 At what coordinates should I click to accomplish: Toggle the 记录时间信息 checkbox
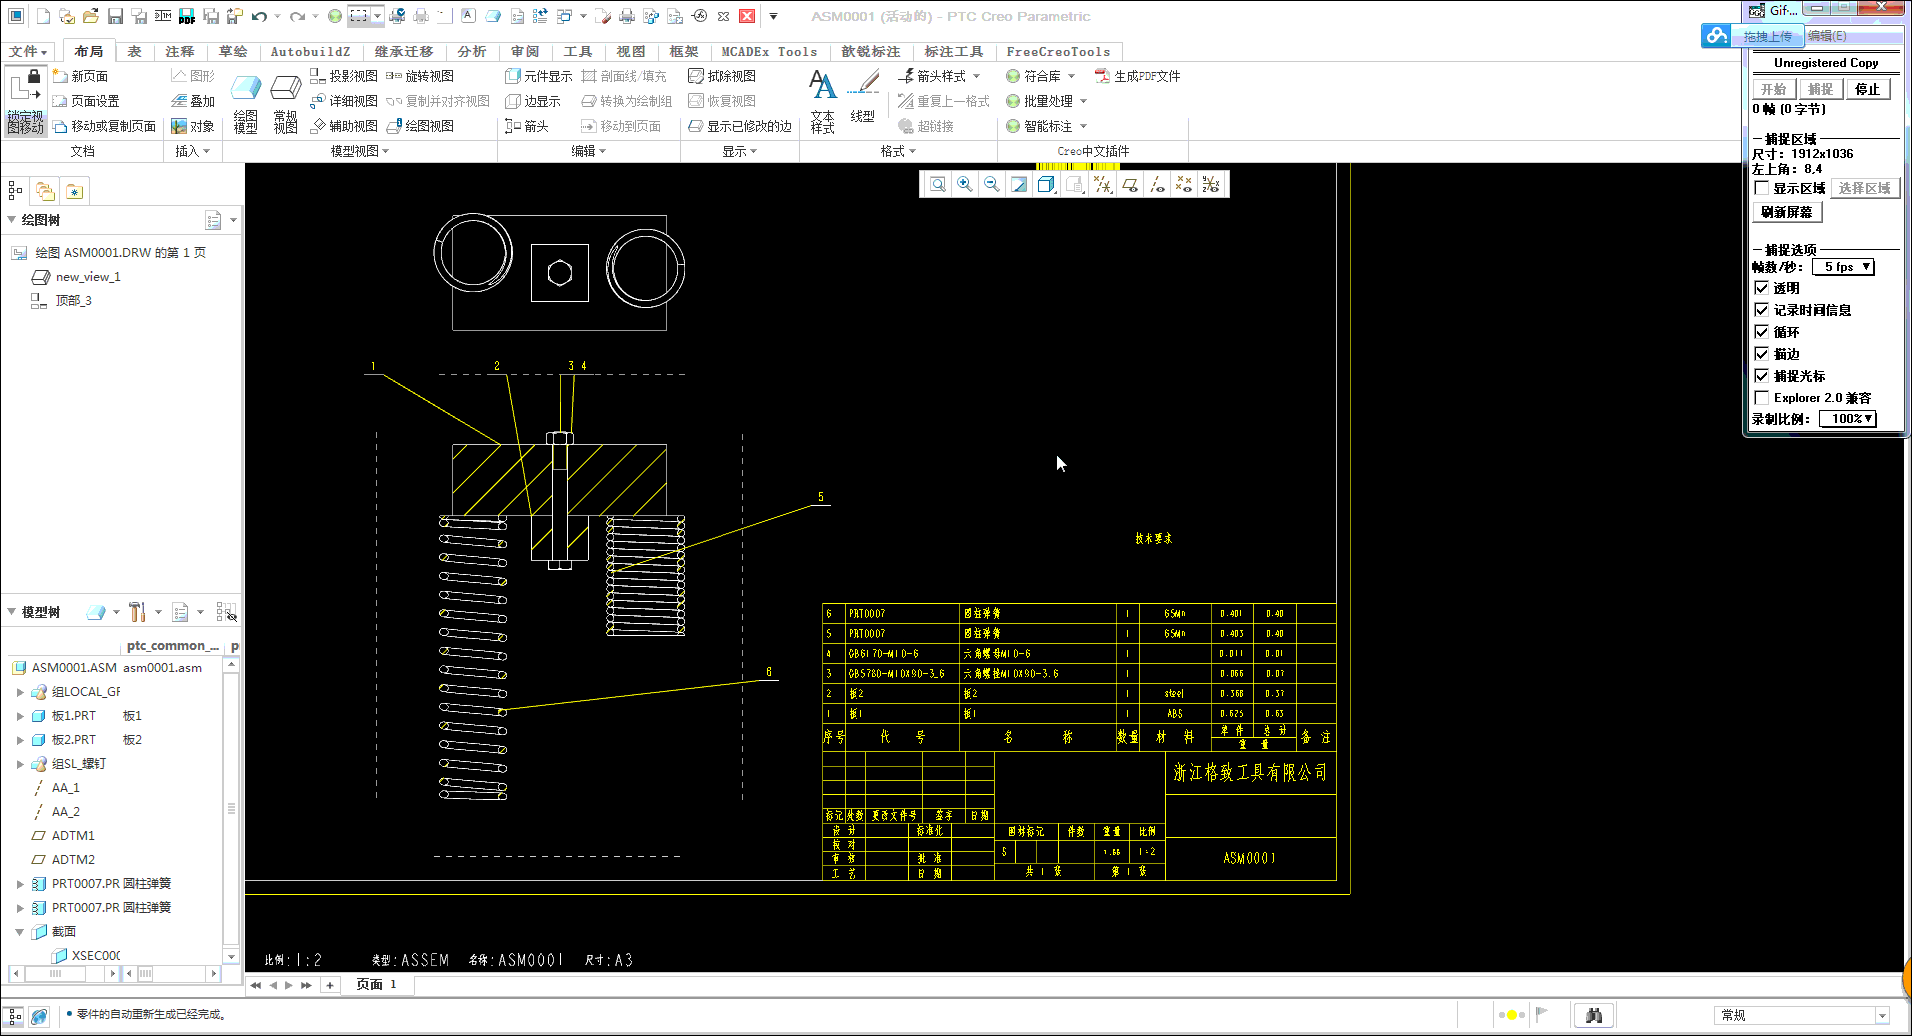[x=1762, y=310]
